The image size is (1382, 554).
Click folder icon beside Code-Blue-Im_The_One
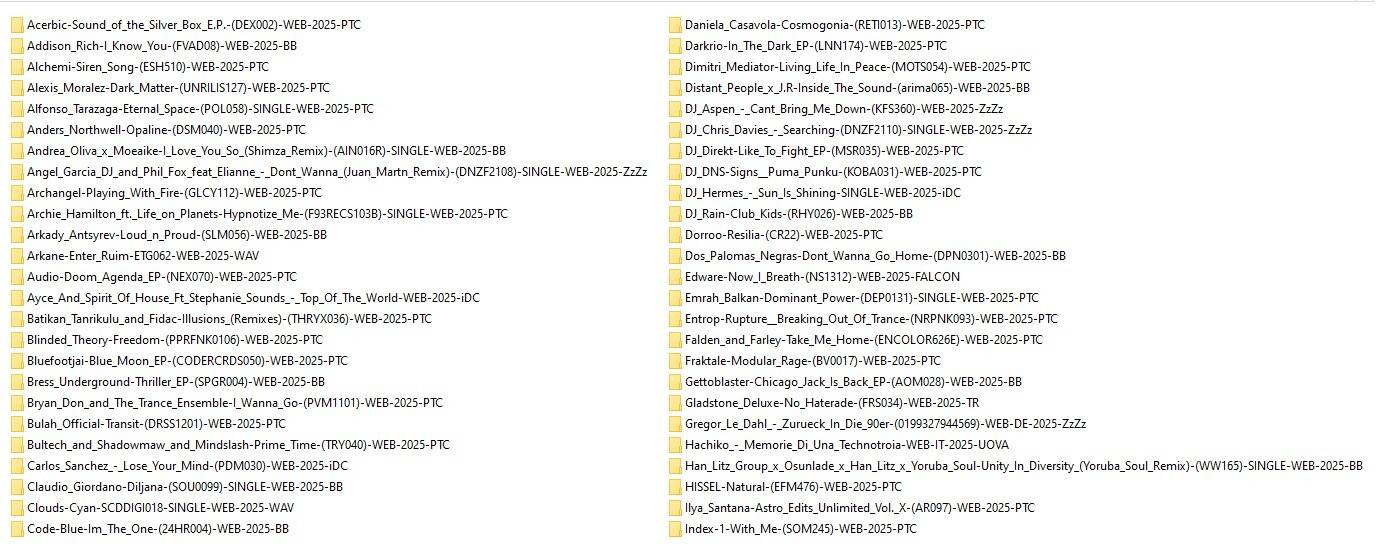point(17,529)
